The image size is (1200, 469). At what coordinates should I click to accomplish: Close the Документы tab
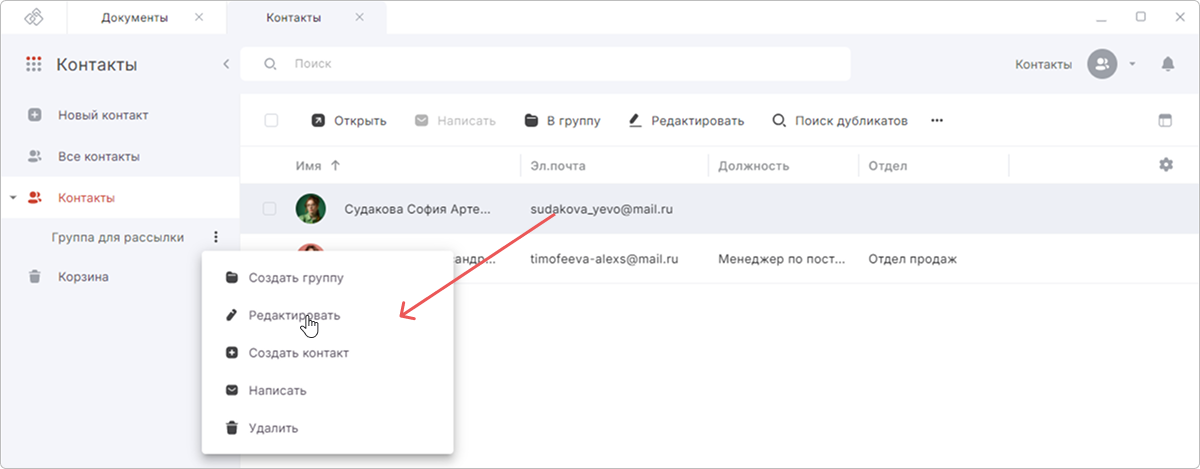(198, 18)
